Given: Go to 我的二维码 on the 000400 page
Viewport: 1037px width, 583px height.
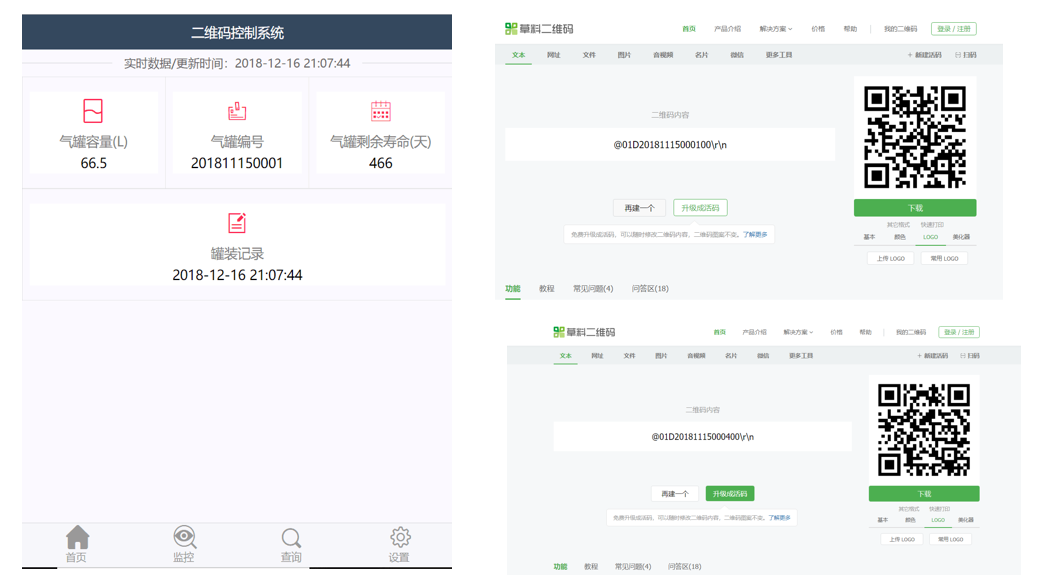Looking at the screenshot, I should tap(911, 332).
